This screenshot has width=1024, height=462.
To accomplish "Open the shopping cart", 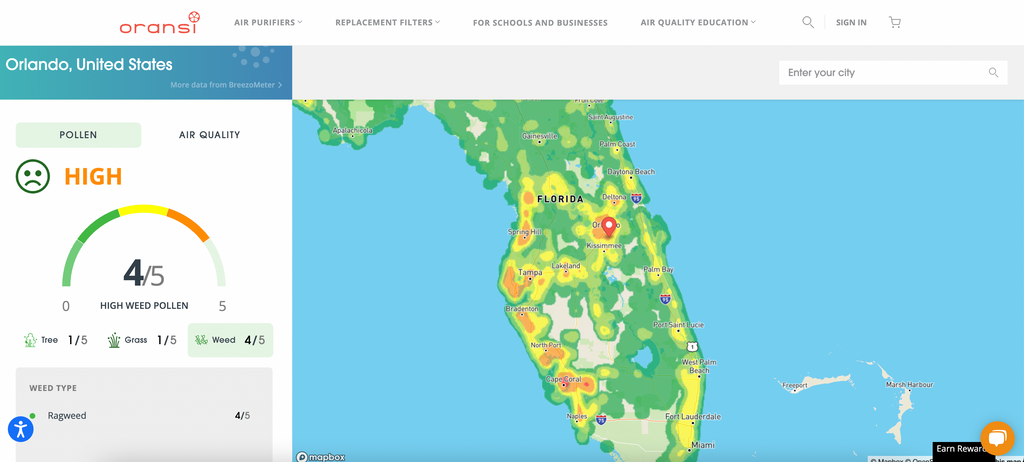I will 894,22.
